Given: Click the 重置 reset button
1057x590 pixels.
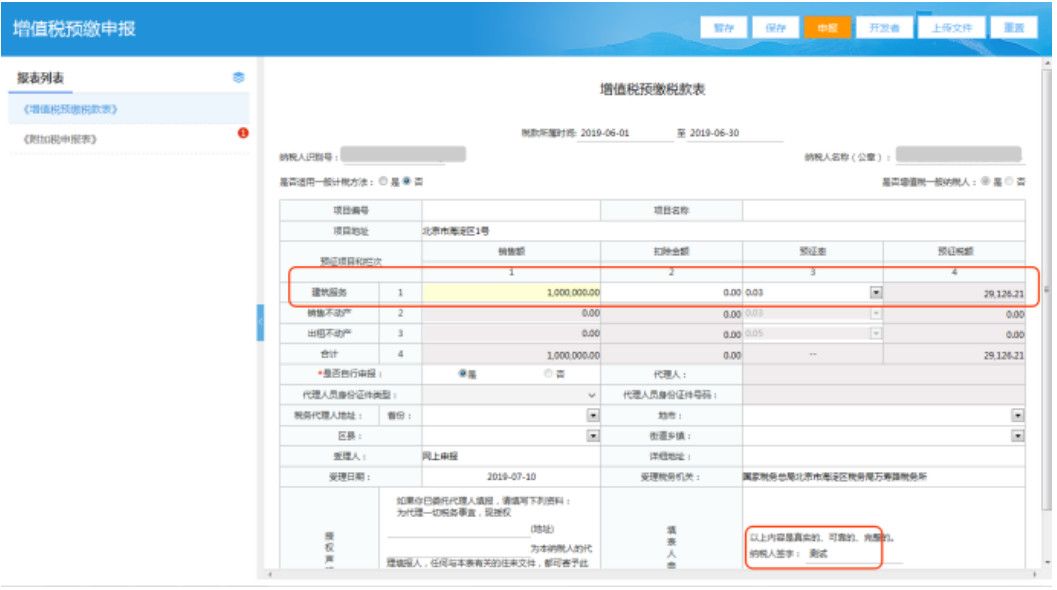Looking at the screenshot, I should (x=1013, y=28).
